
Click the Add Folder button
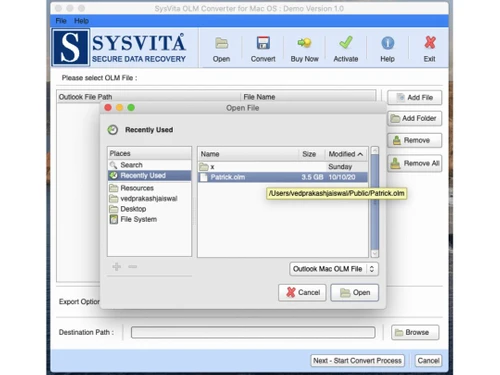[415, 118]
